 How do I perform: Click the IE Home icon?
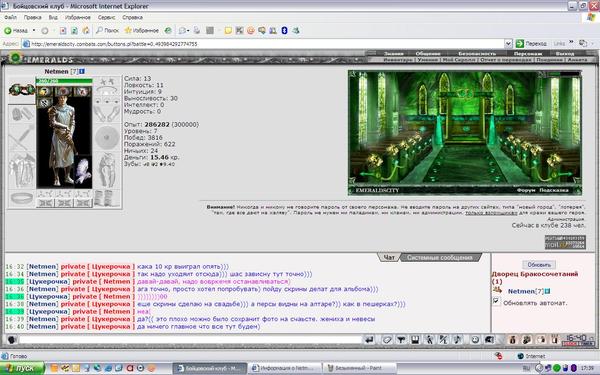coord(86,31)
